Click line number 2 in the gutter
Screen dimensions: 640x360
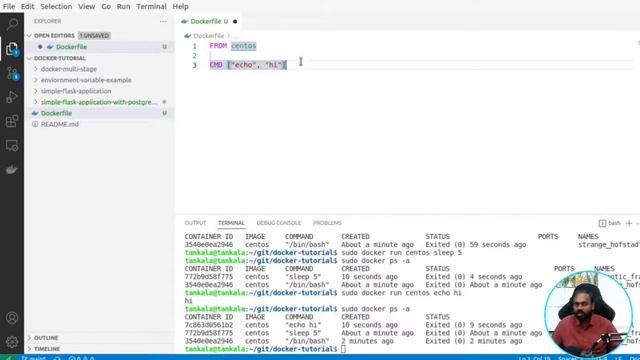194,56
